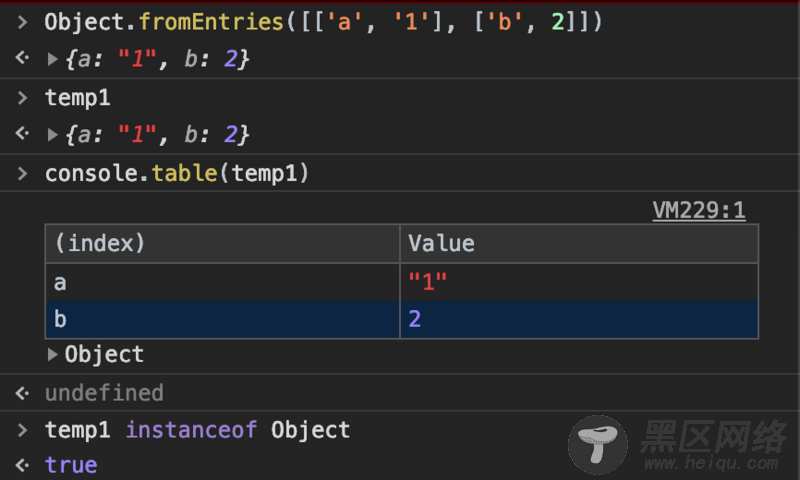Sort table by the Value column header
Screen dimensions: 800x480
(441, 243)
